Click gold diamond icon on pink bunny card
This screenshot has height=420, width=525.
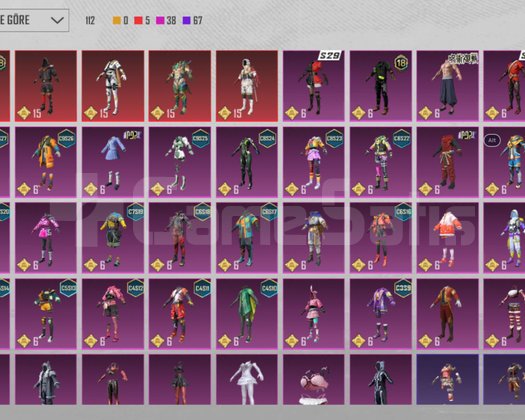pos(292,341)
